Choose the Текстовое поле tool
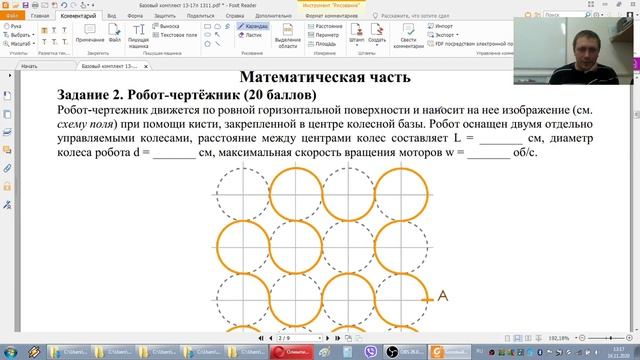 [x=175, y=35]
